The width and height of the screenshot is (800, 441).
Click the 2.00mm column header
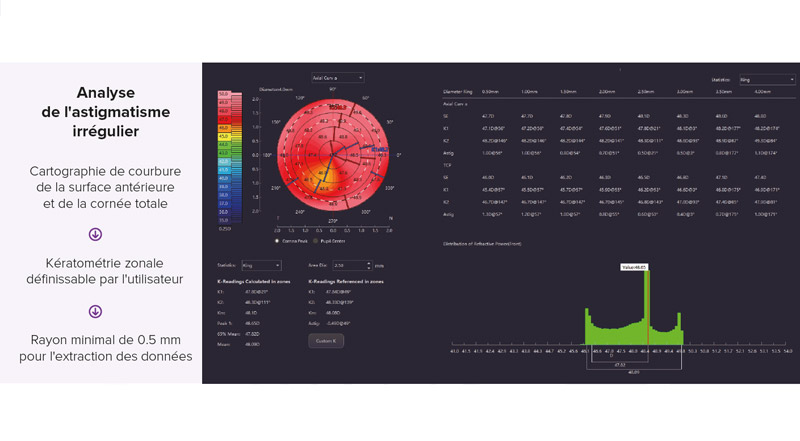coord(607,92)
